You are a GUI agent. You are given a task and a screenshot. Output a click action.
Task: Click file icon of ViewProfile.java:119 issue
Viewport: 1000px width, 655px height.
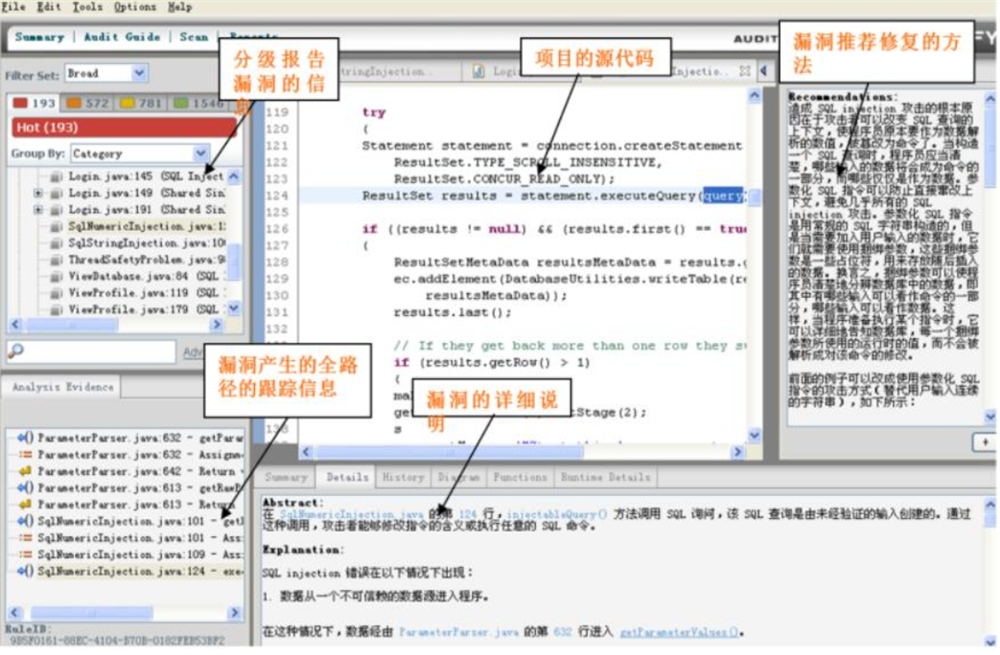[56, 293]
